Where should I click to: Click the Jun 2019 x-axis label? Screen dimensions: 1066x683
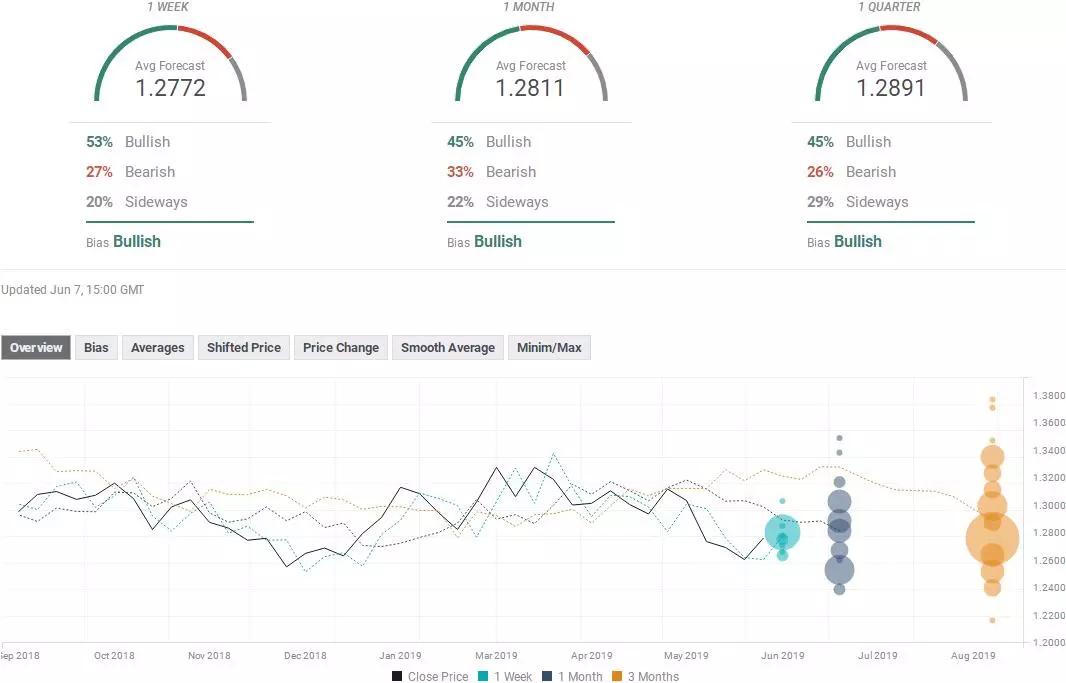click(x=783, y=656)
